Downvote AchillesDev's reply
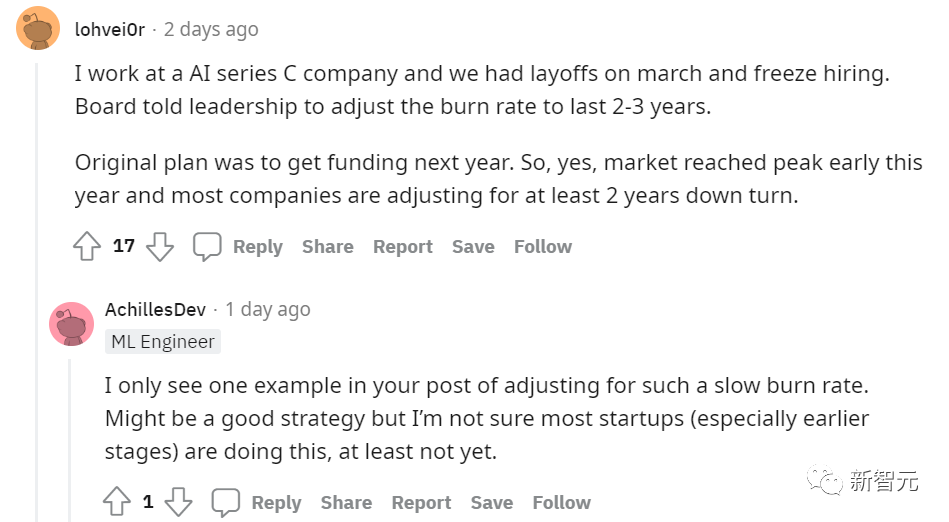949x522 pixels. pyautogui.click(x=178, y=502)
